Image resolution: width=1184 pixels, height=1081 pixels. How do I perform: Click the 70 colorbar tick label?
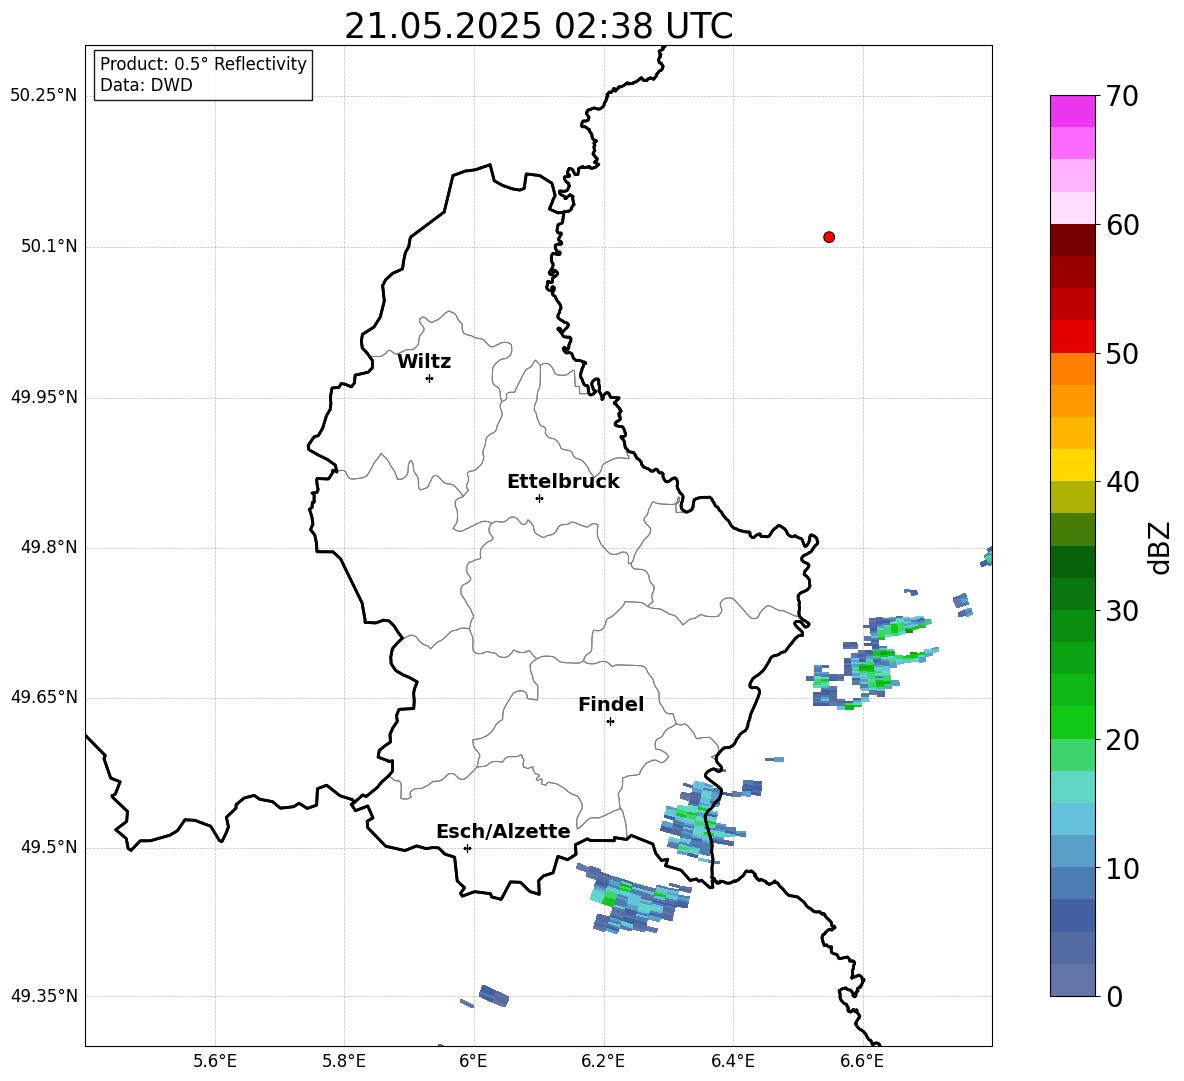pyautogui.click(x=1122, y=97)
